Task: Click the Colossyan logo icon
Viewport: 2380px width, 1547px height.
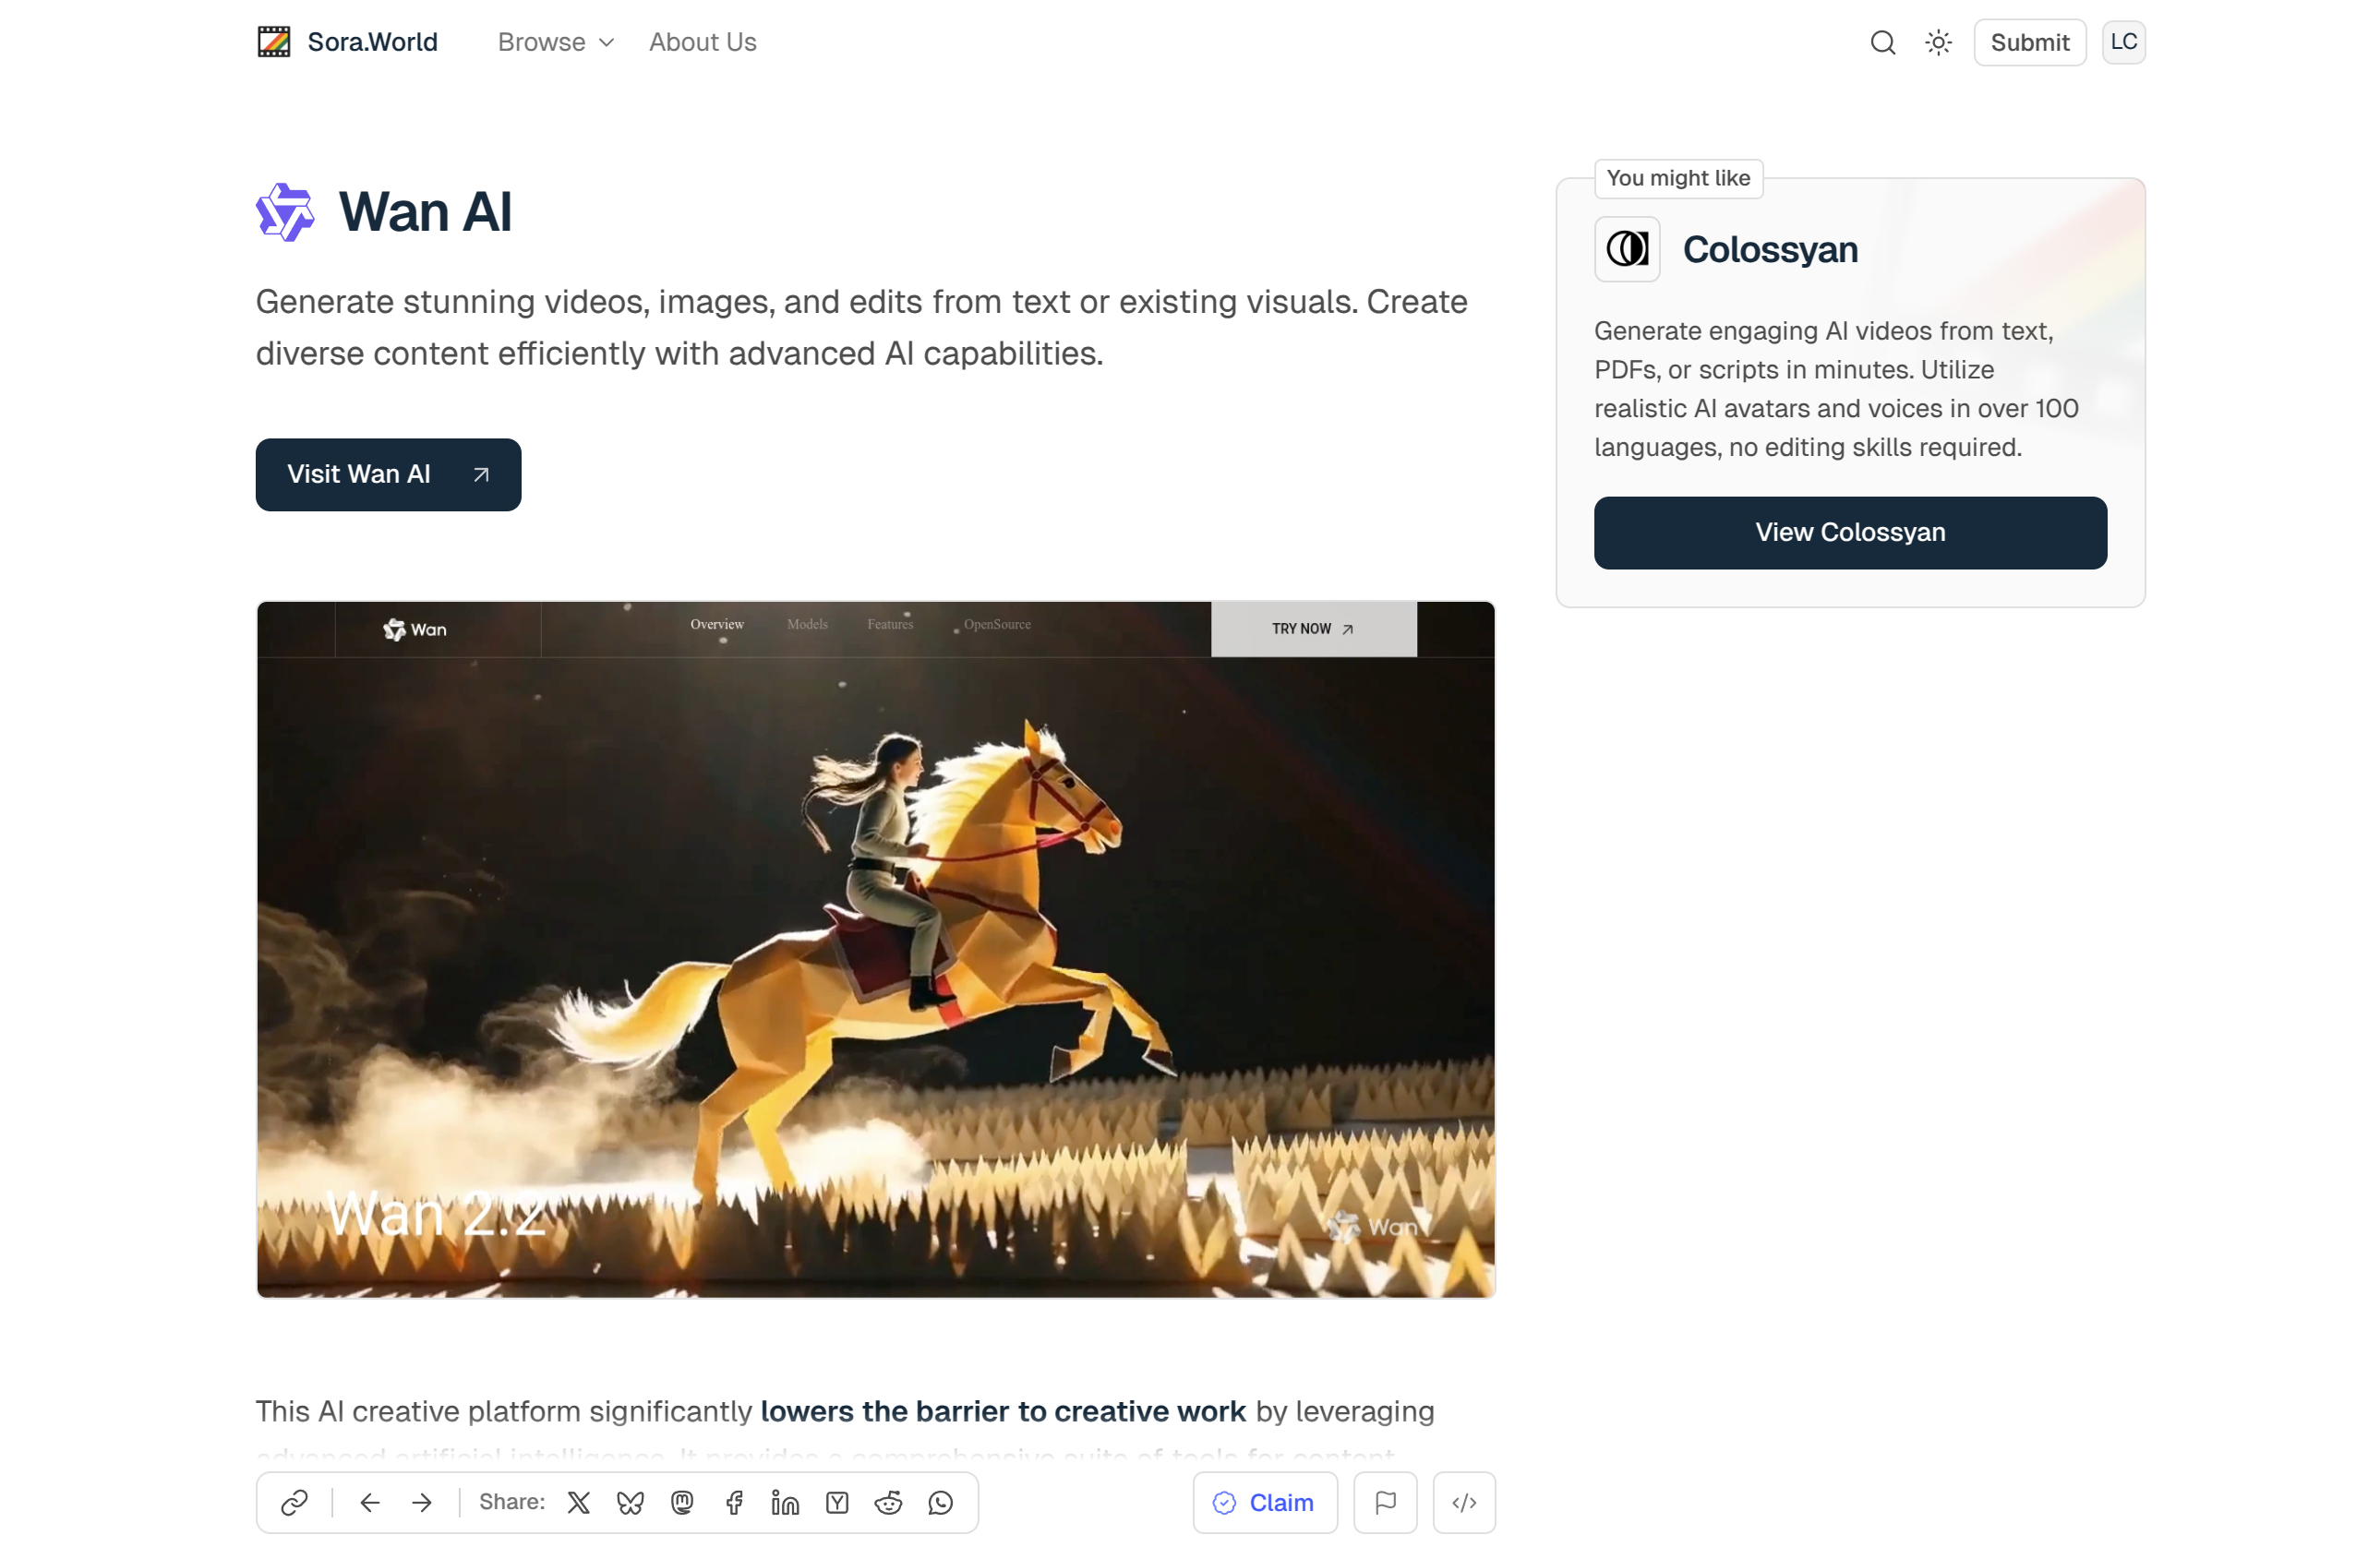Action: [x=1627, y=249]
